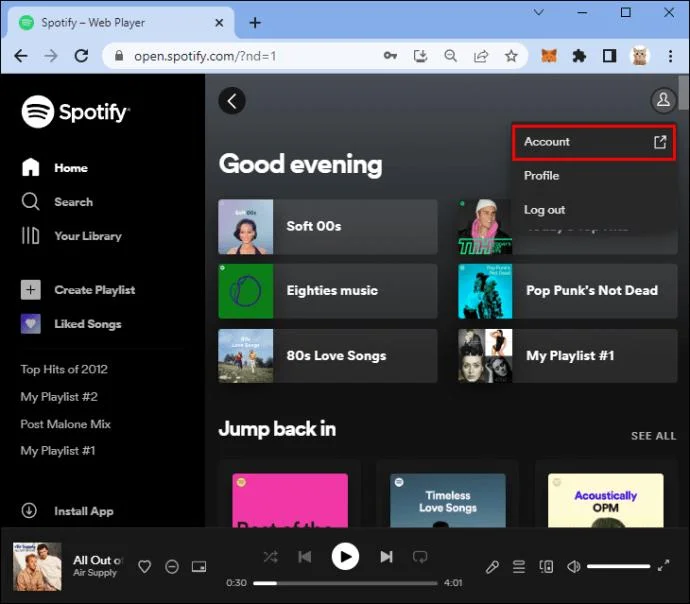Open connect to a device icon
The image size is (690, 604).
(x=546, y=567)
